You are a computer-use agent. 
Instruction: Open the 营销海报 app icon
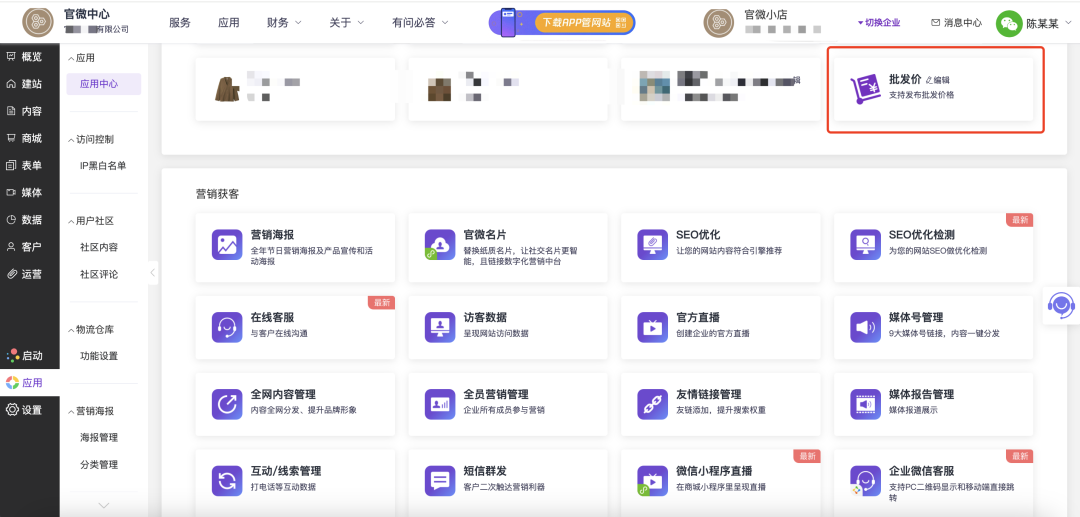point(227,245)
